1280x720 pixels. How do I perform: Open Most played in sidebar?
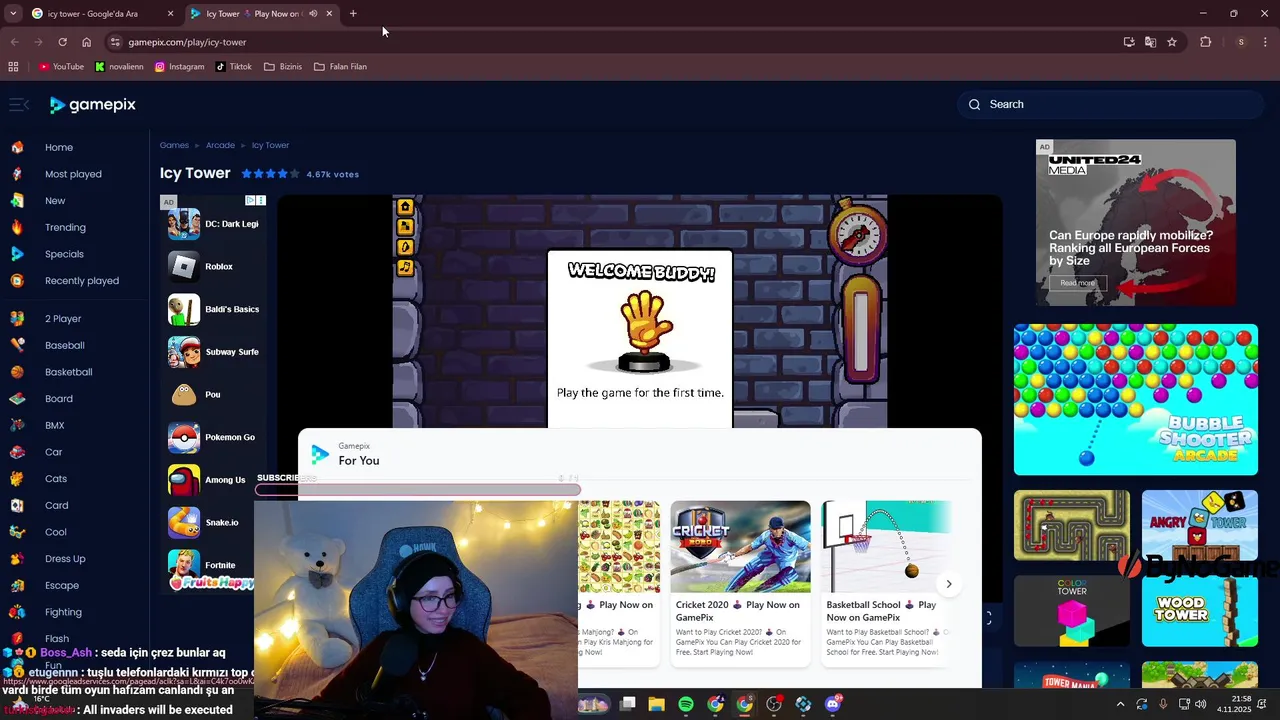coord(73,174)
